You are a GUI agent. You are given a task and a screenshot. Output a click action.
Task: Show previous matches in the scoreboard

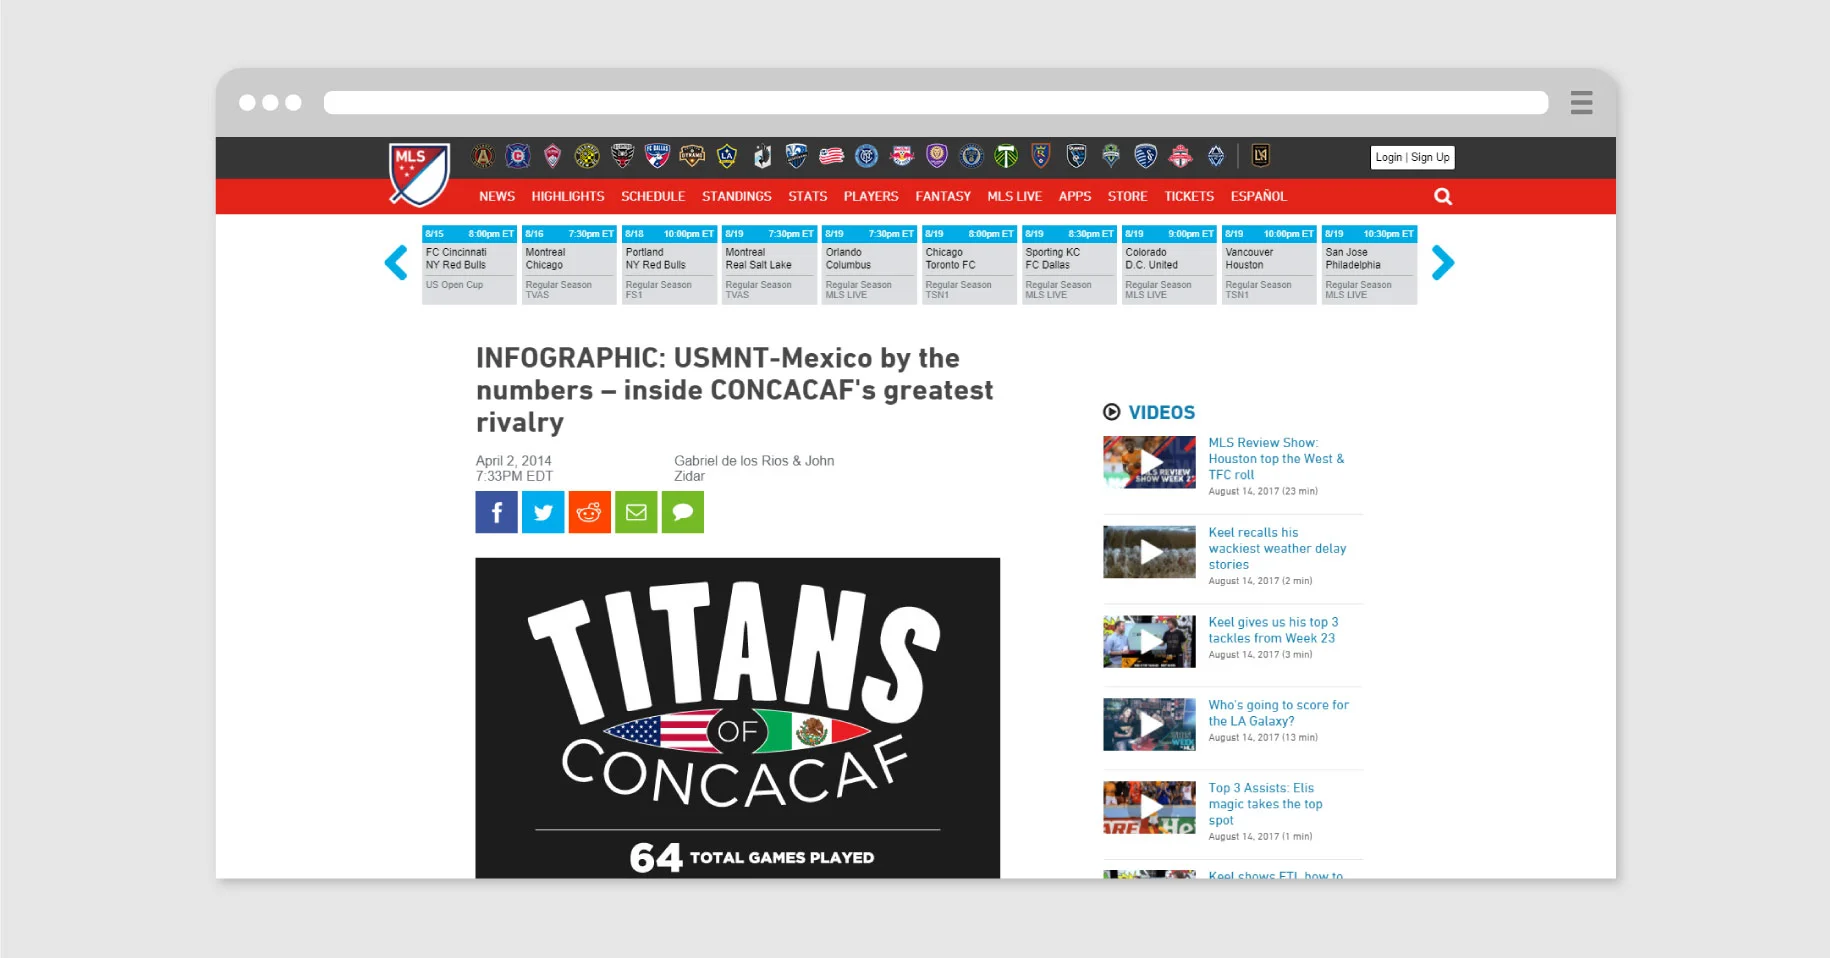396,263
